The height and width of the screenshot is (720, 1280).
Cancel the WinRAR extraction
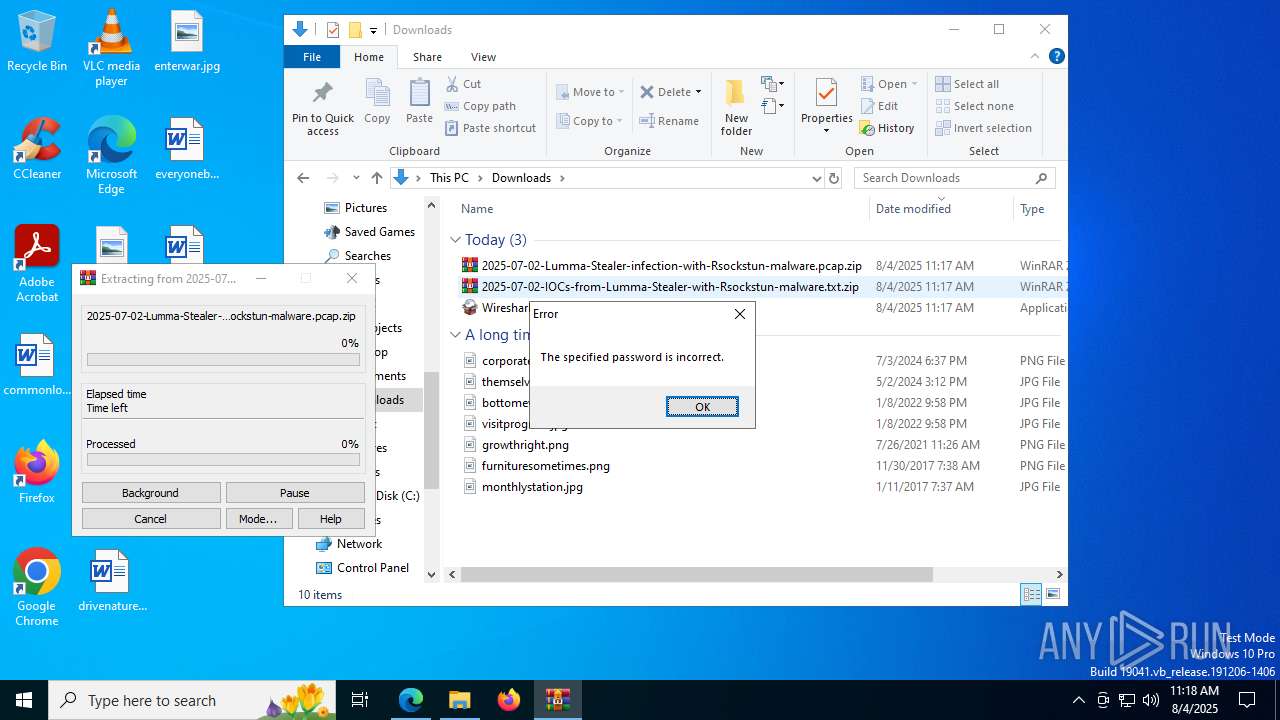tap(151, 519)
